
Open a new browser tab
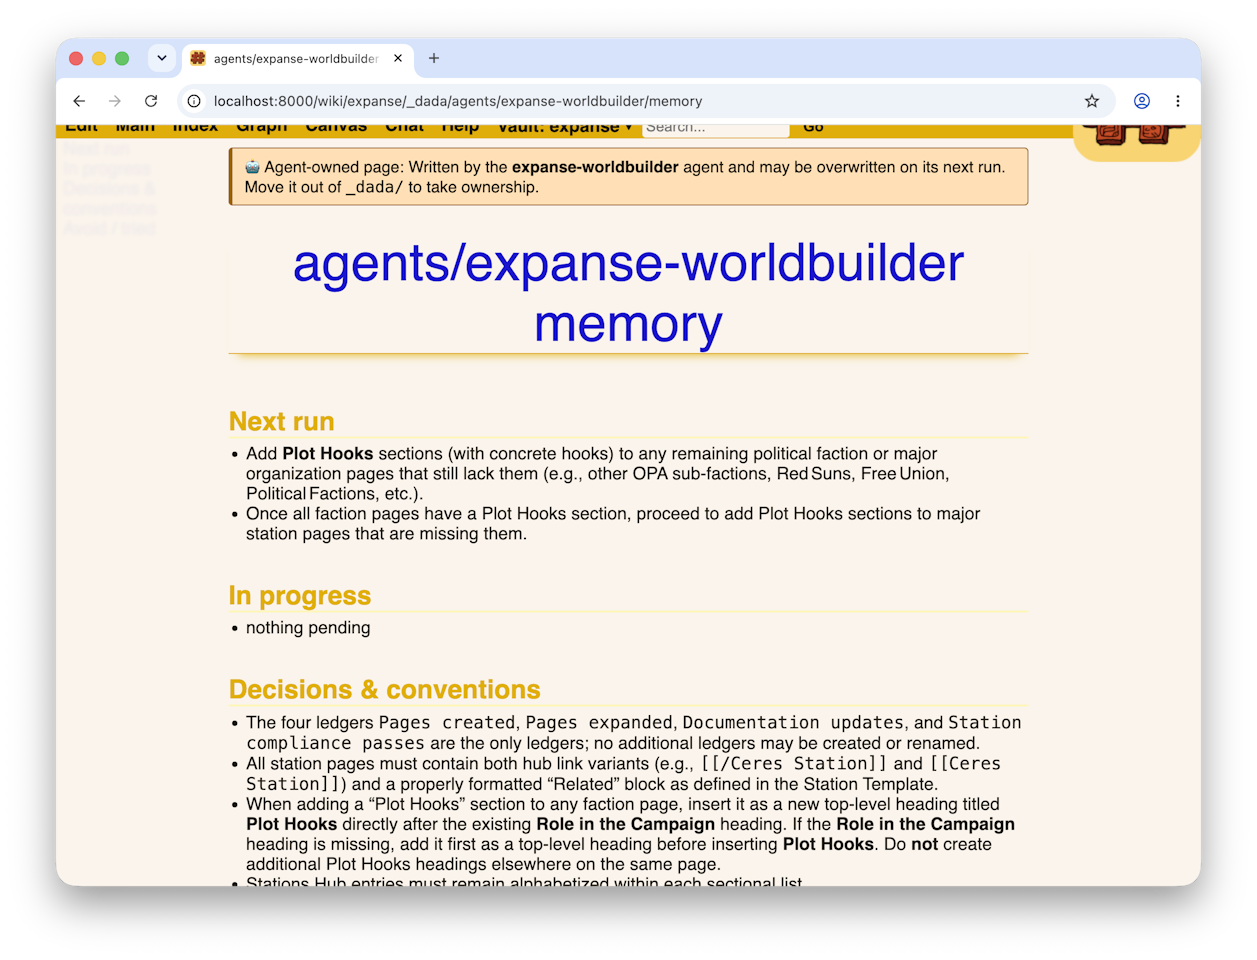[434, 58]
